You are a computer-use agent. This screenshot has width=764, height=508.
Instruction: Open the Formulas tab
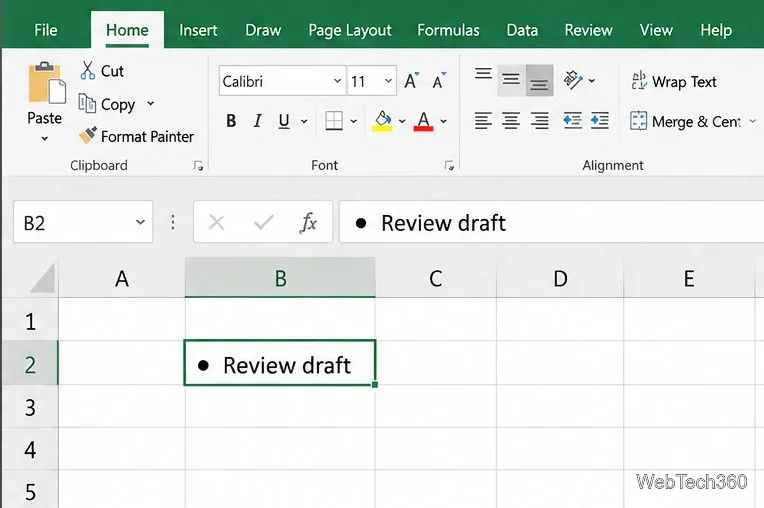(448, 30)
